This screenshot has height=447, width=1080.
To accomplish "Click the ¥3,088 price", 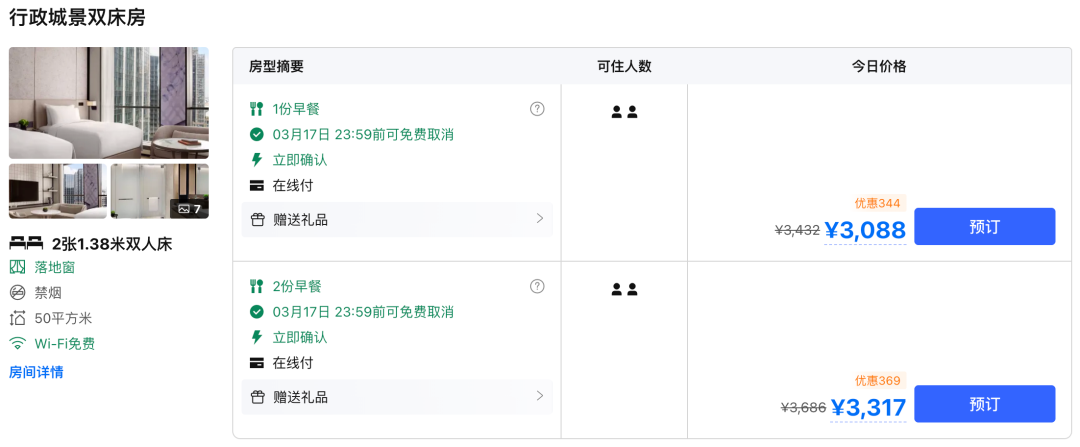I will tap(865, 231).
